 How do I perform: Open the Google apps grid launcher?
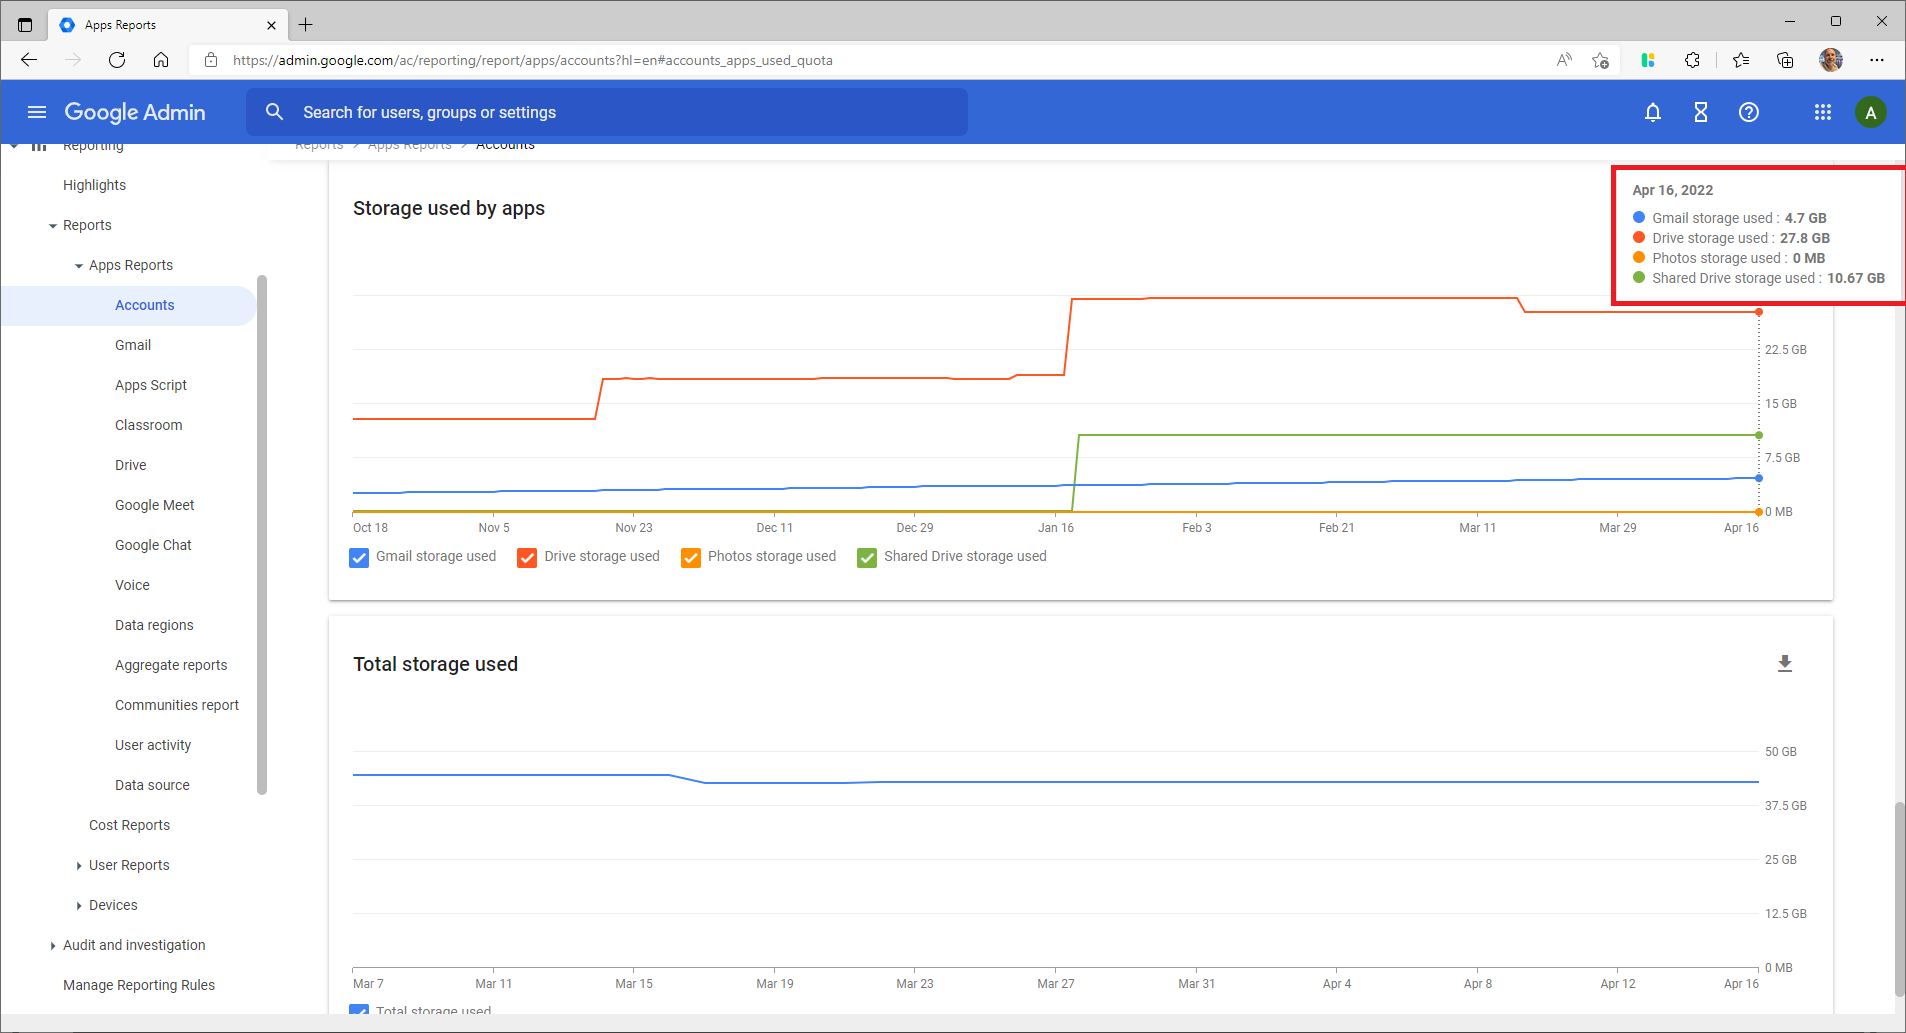click(1821, 112)
